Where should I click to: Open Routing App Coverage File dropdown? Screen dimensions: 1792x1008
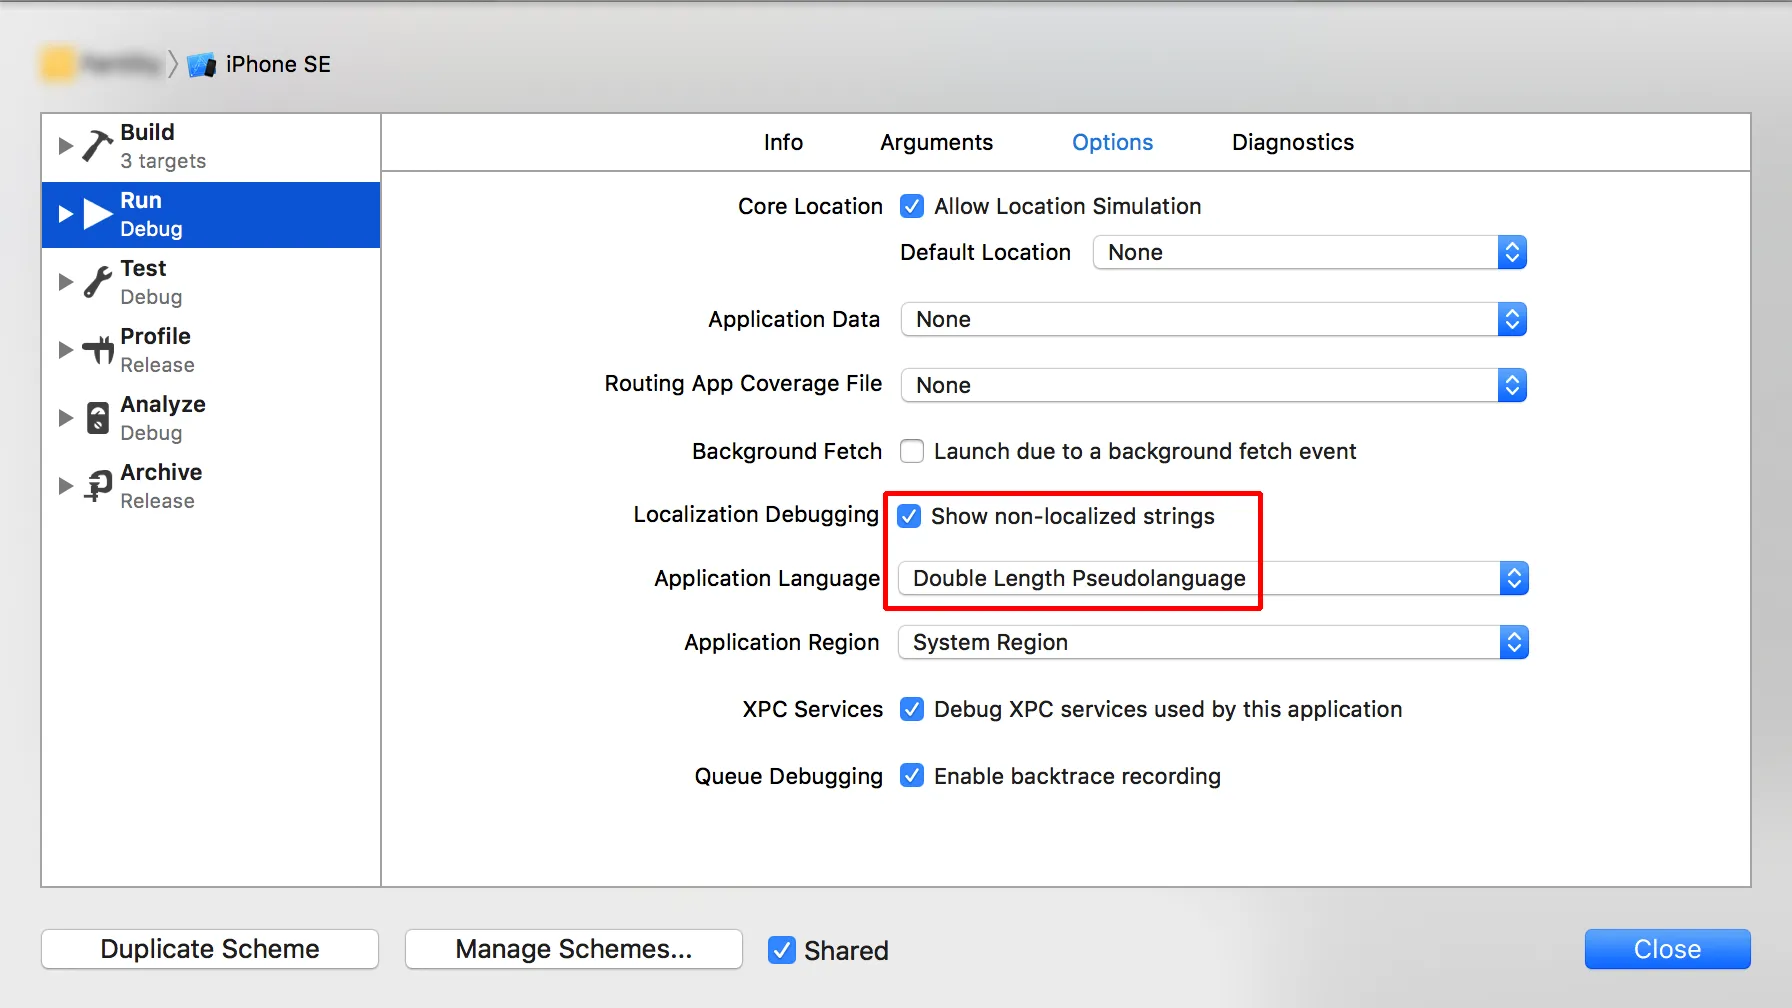(1214, 385)
